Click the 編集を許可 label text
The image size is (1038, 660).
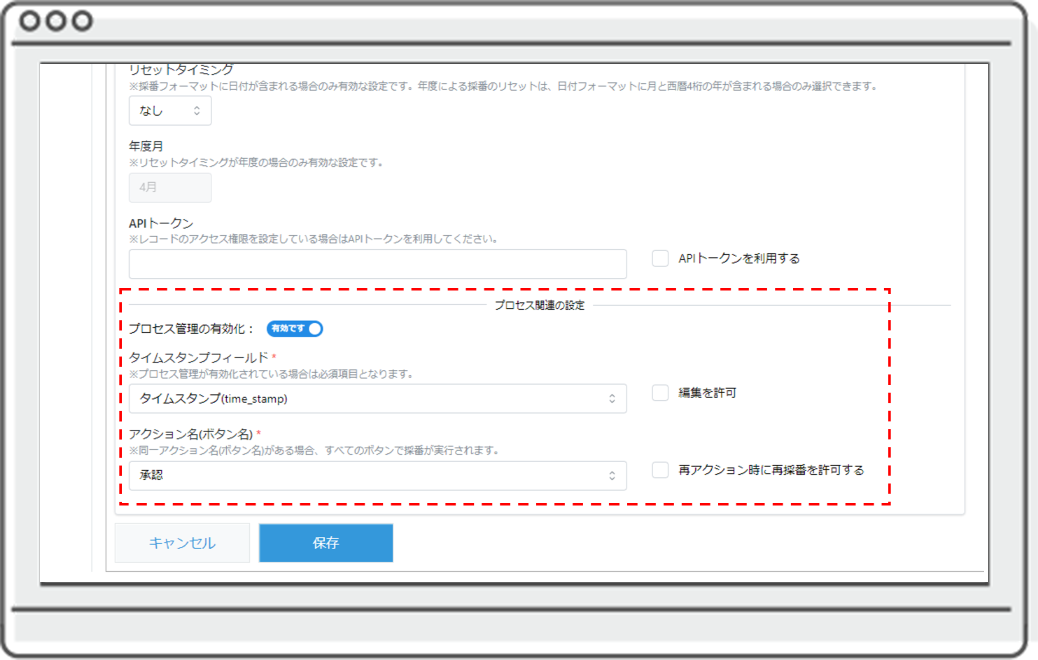pyautogui.click(x=707, y=393)
